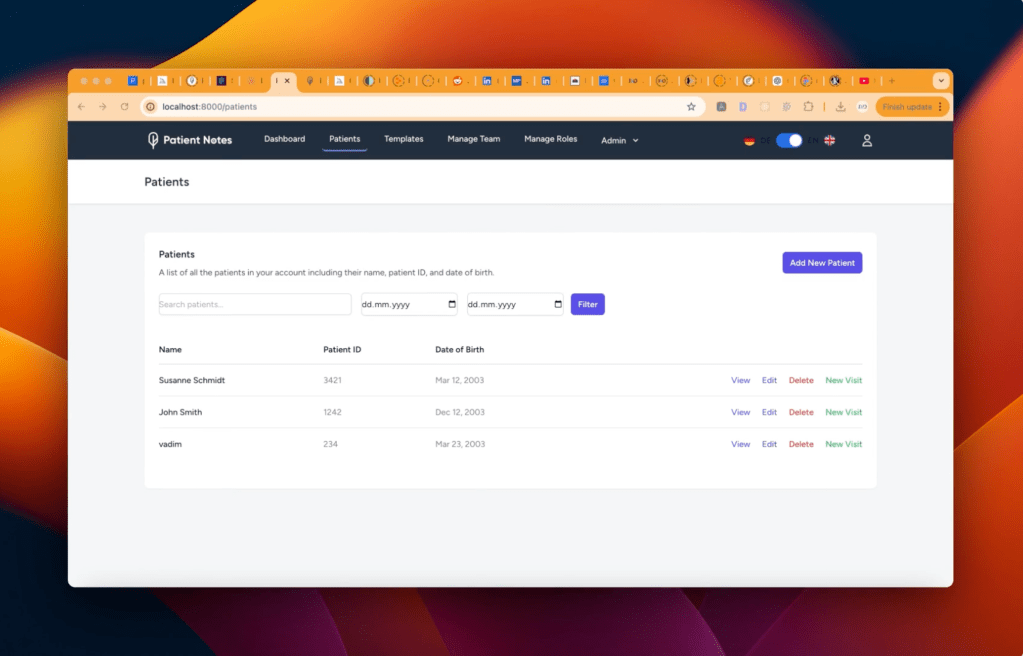View vadim's record
Screen dimensions: 1023x656
pos(741,444)
